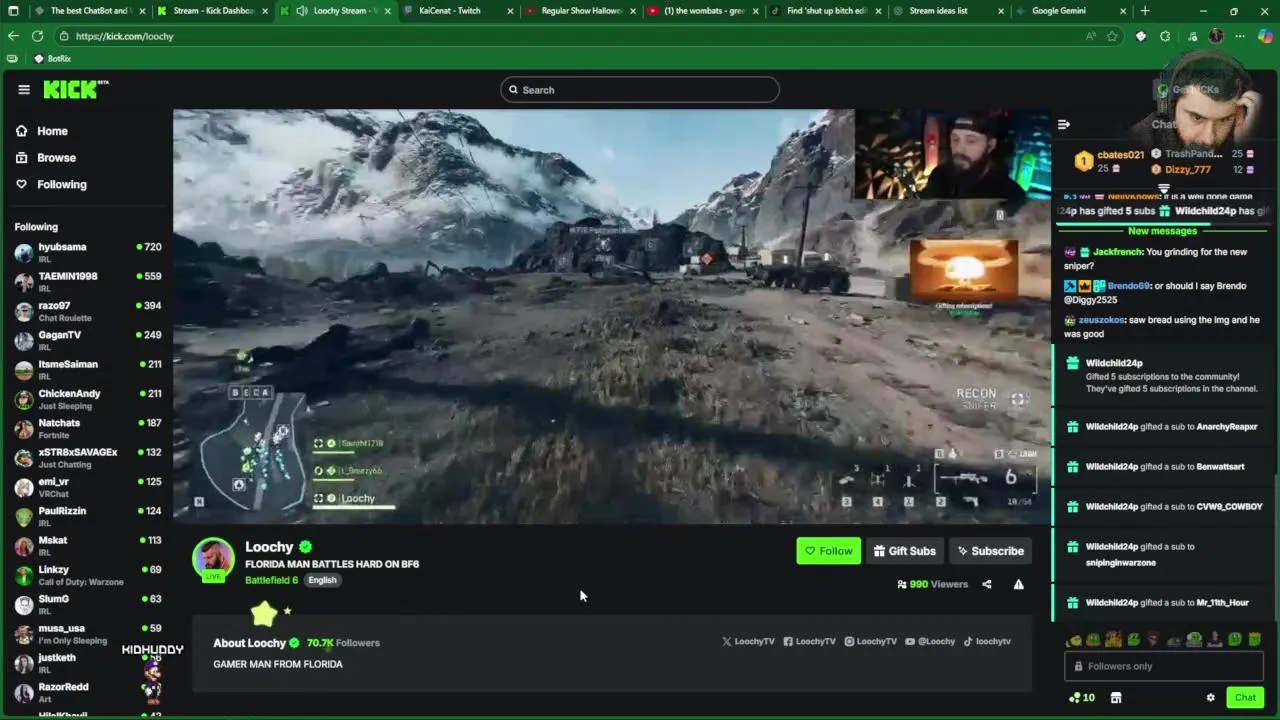Click the English language tag

322,580
